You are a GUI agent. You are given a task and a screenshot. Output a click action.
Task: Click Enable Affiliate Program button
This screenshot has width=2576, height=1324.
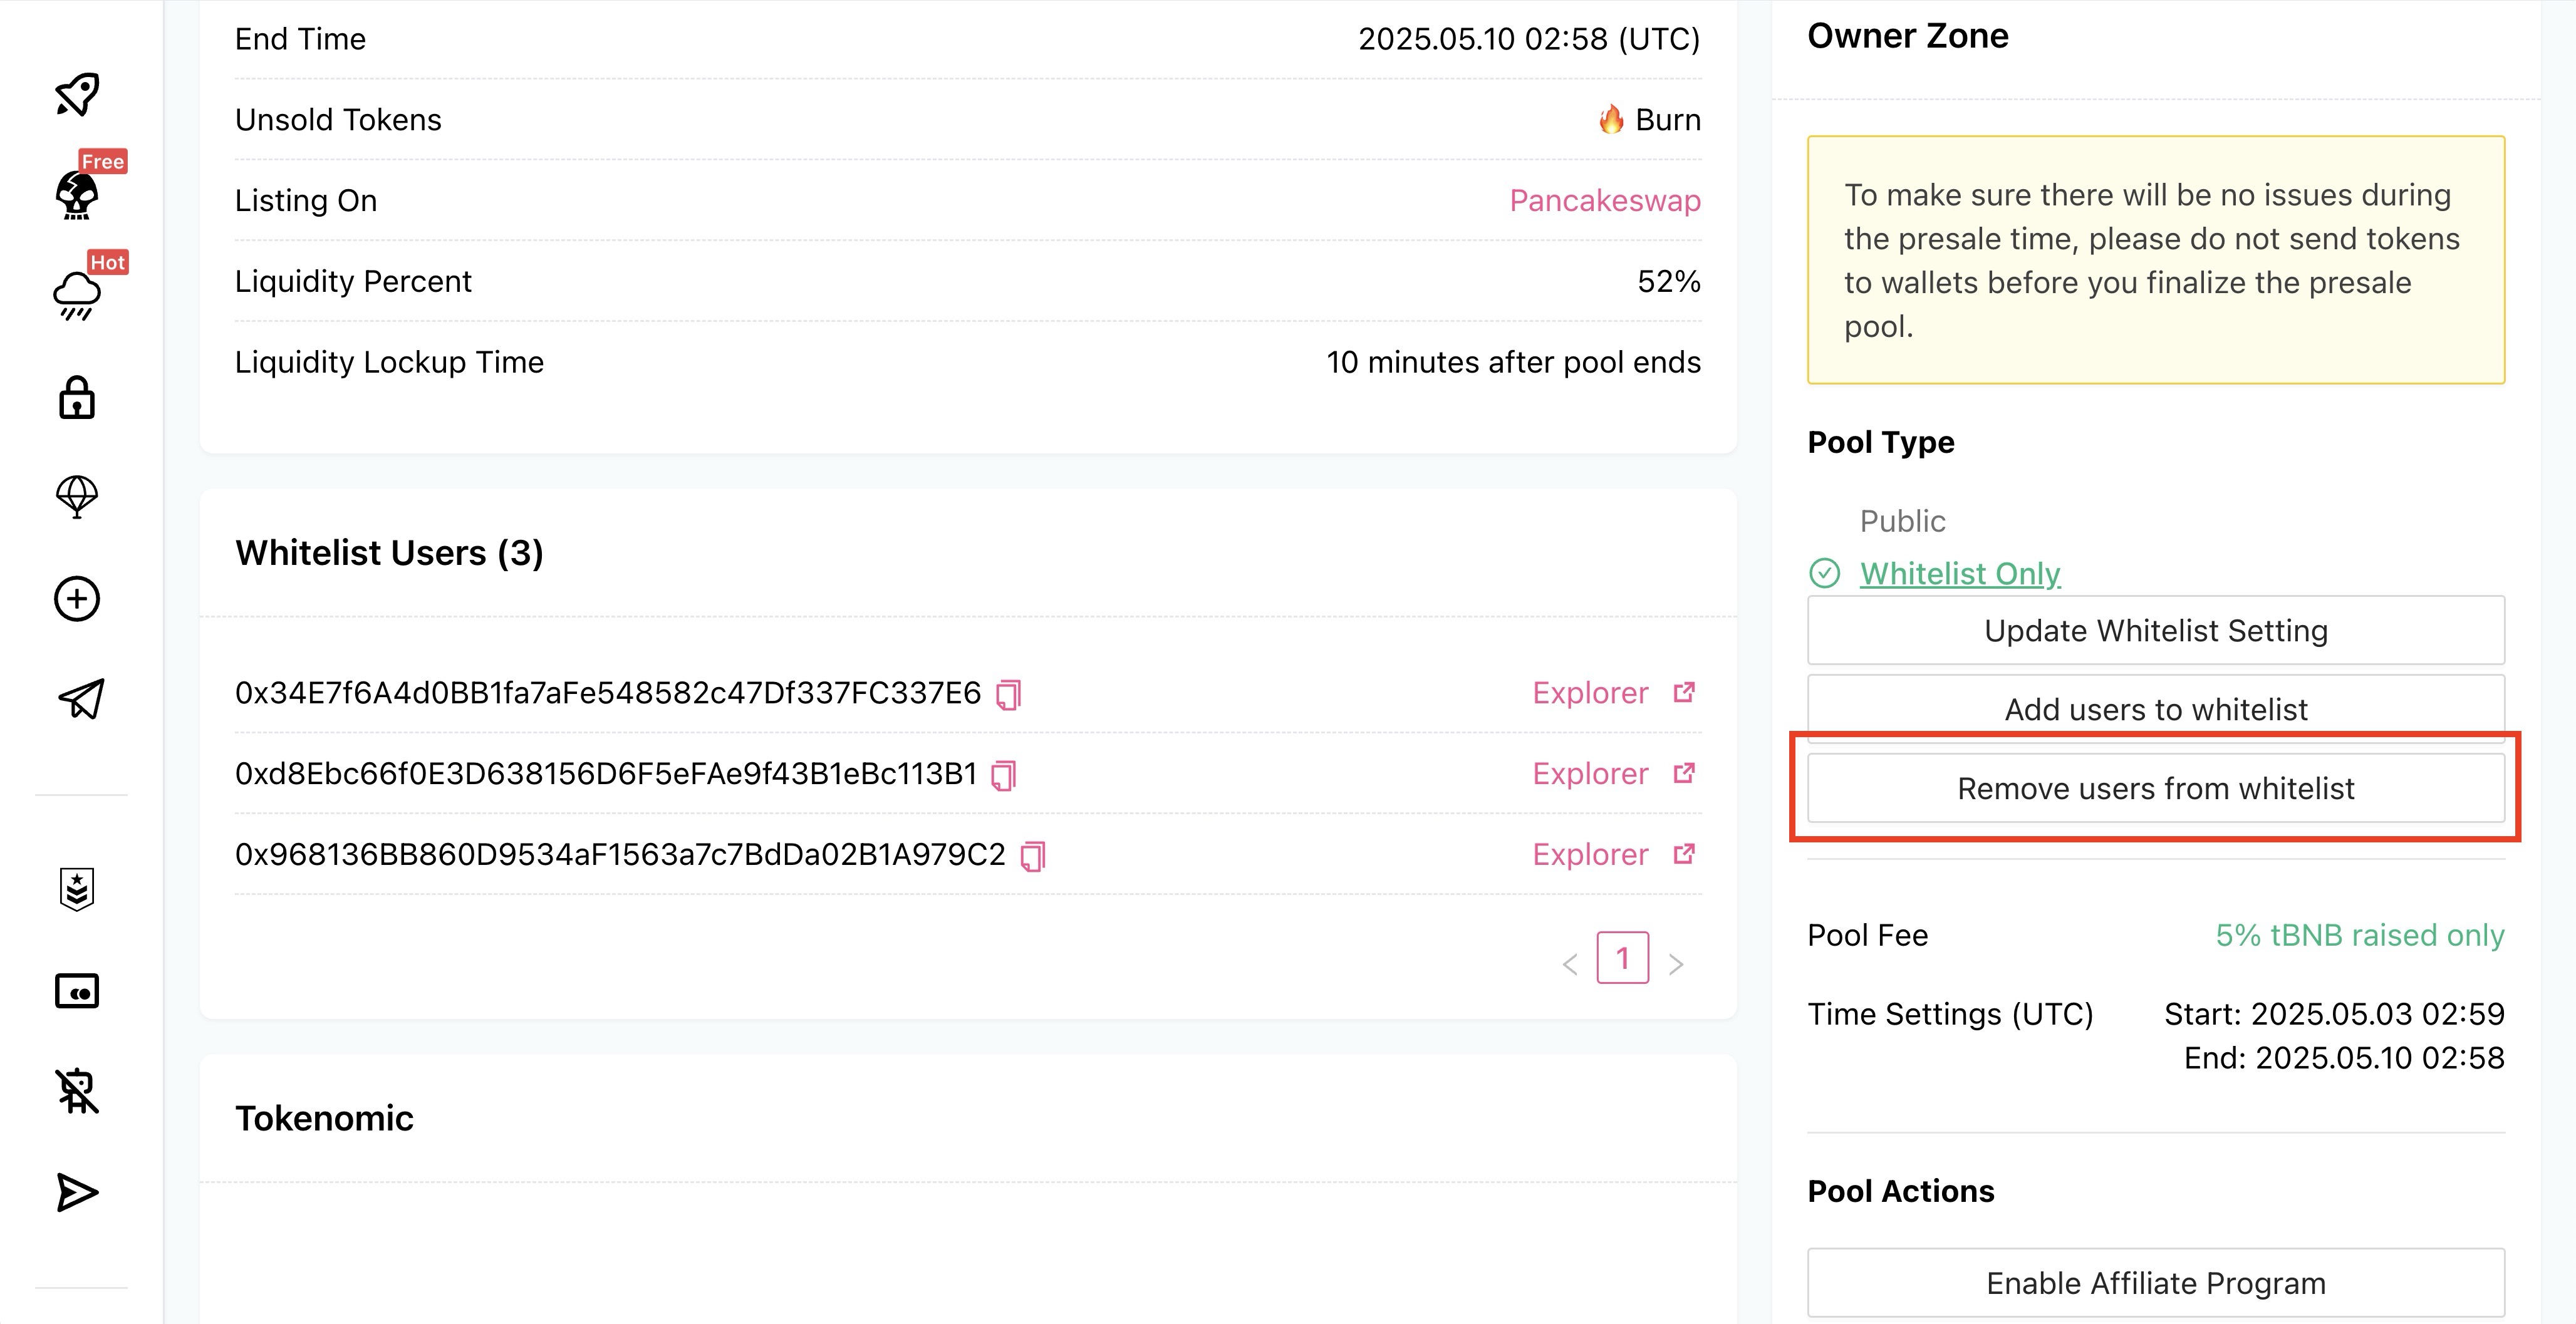click(x=2155, y=1283)
